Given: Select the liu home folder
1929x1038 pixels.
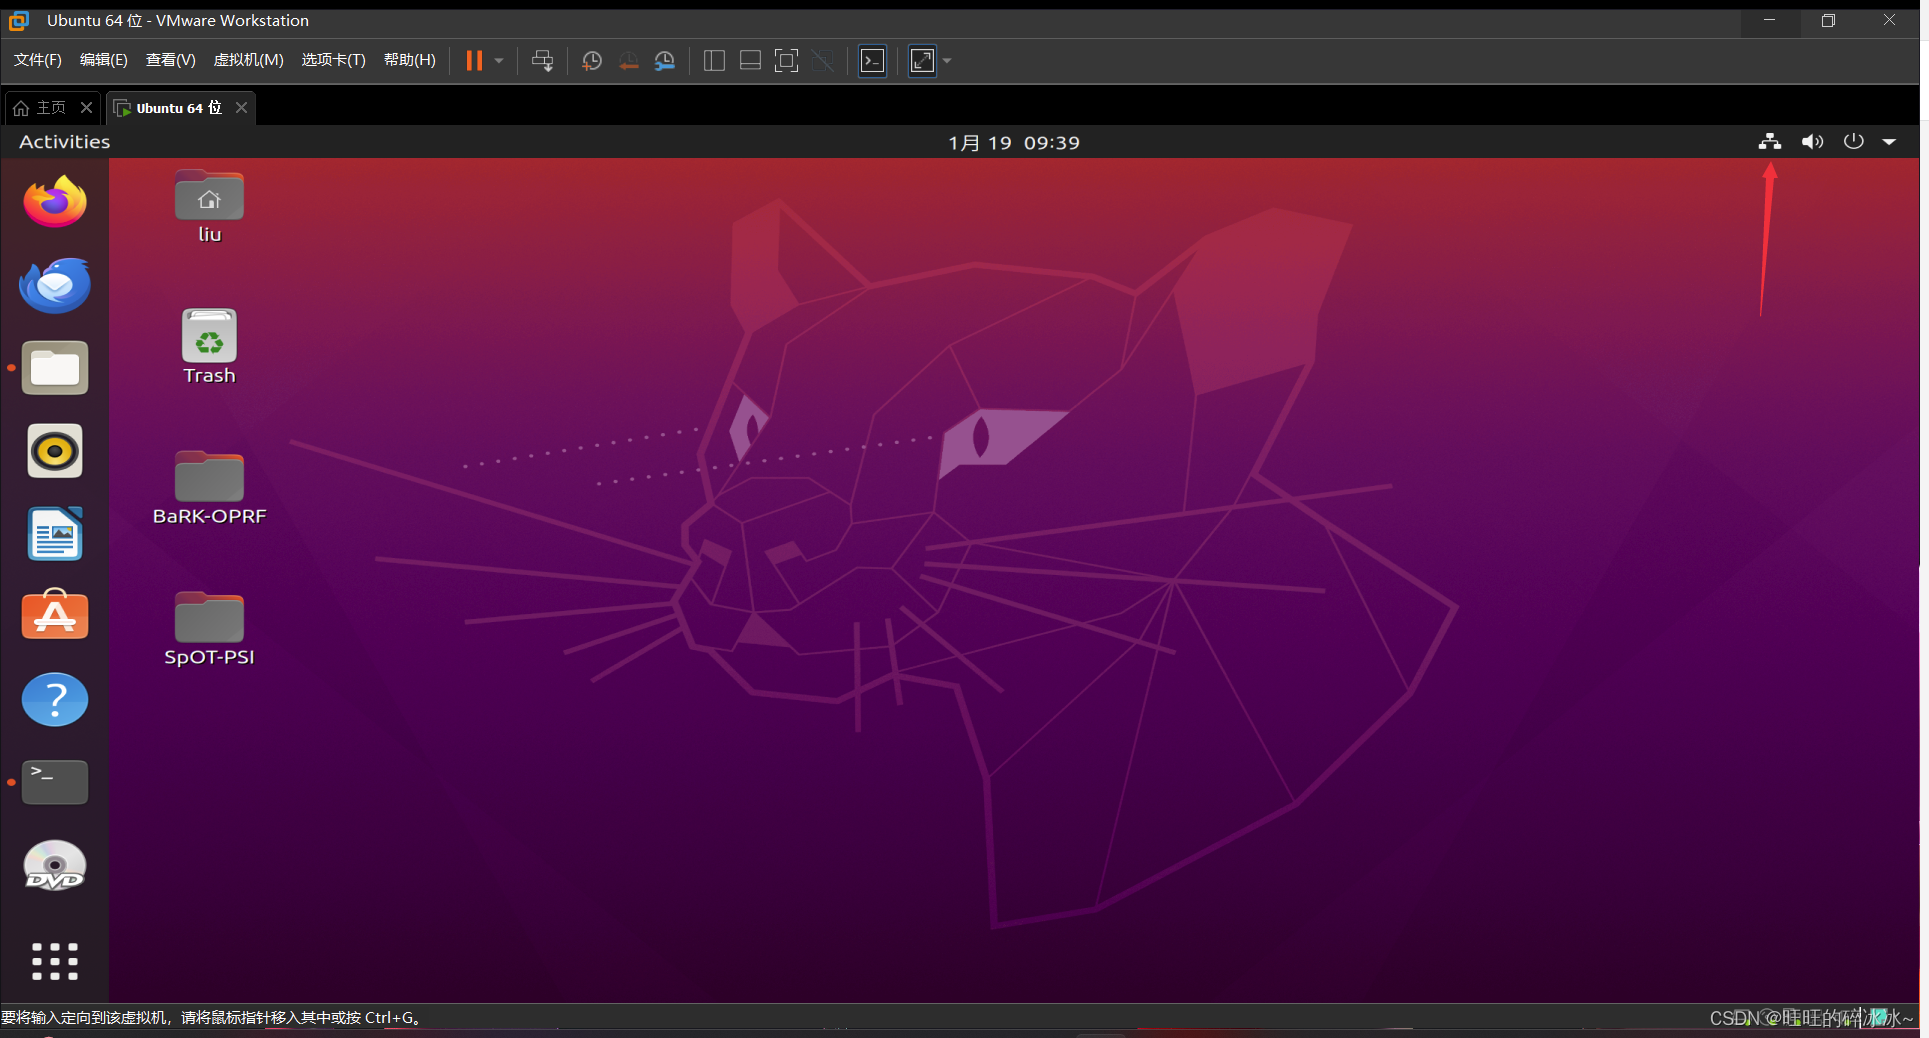Looking at the screenshot, I should [209, 207].
